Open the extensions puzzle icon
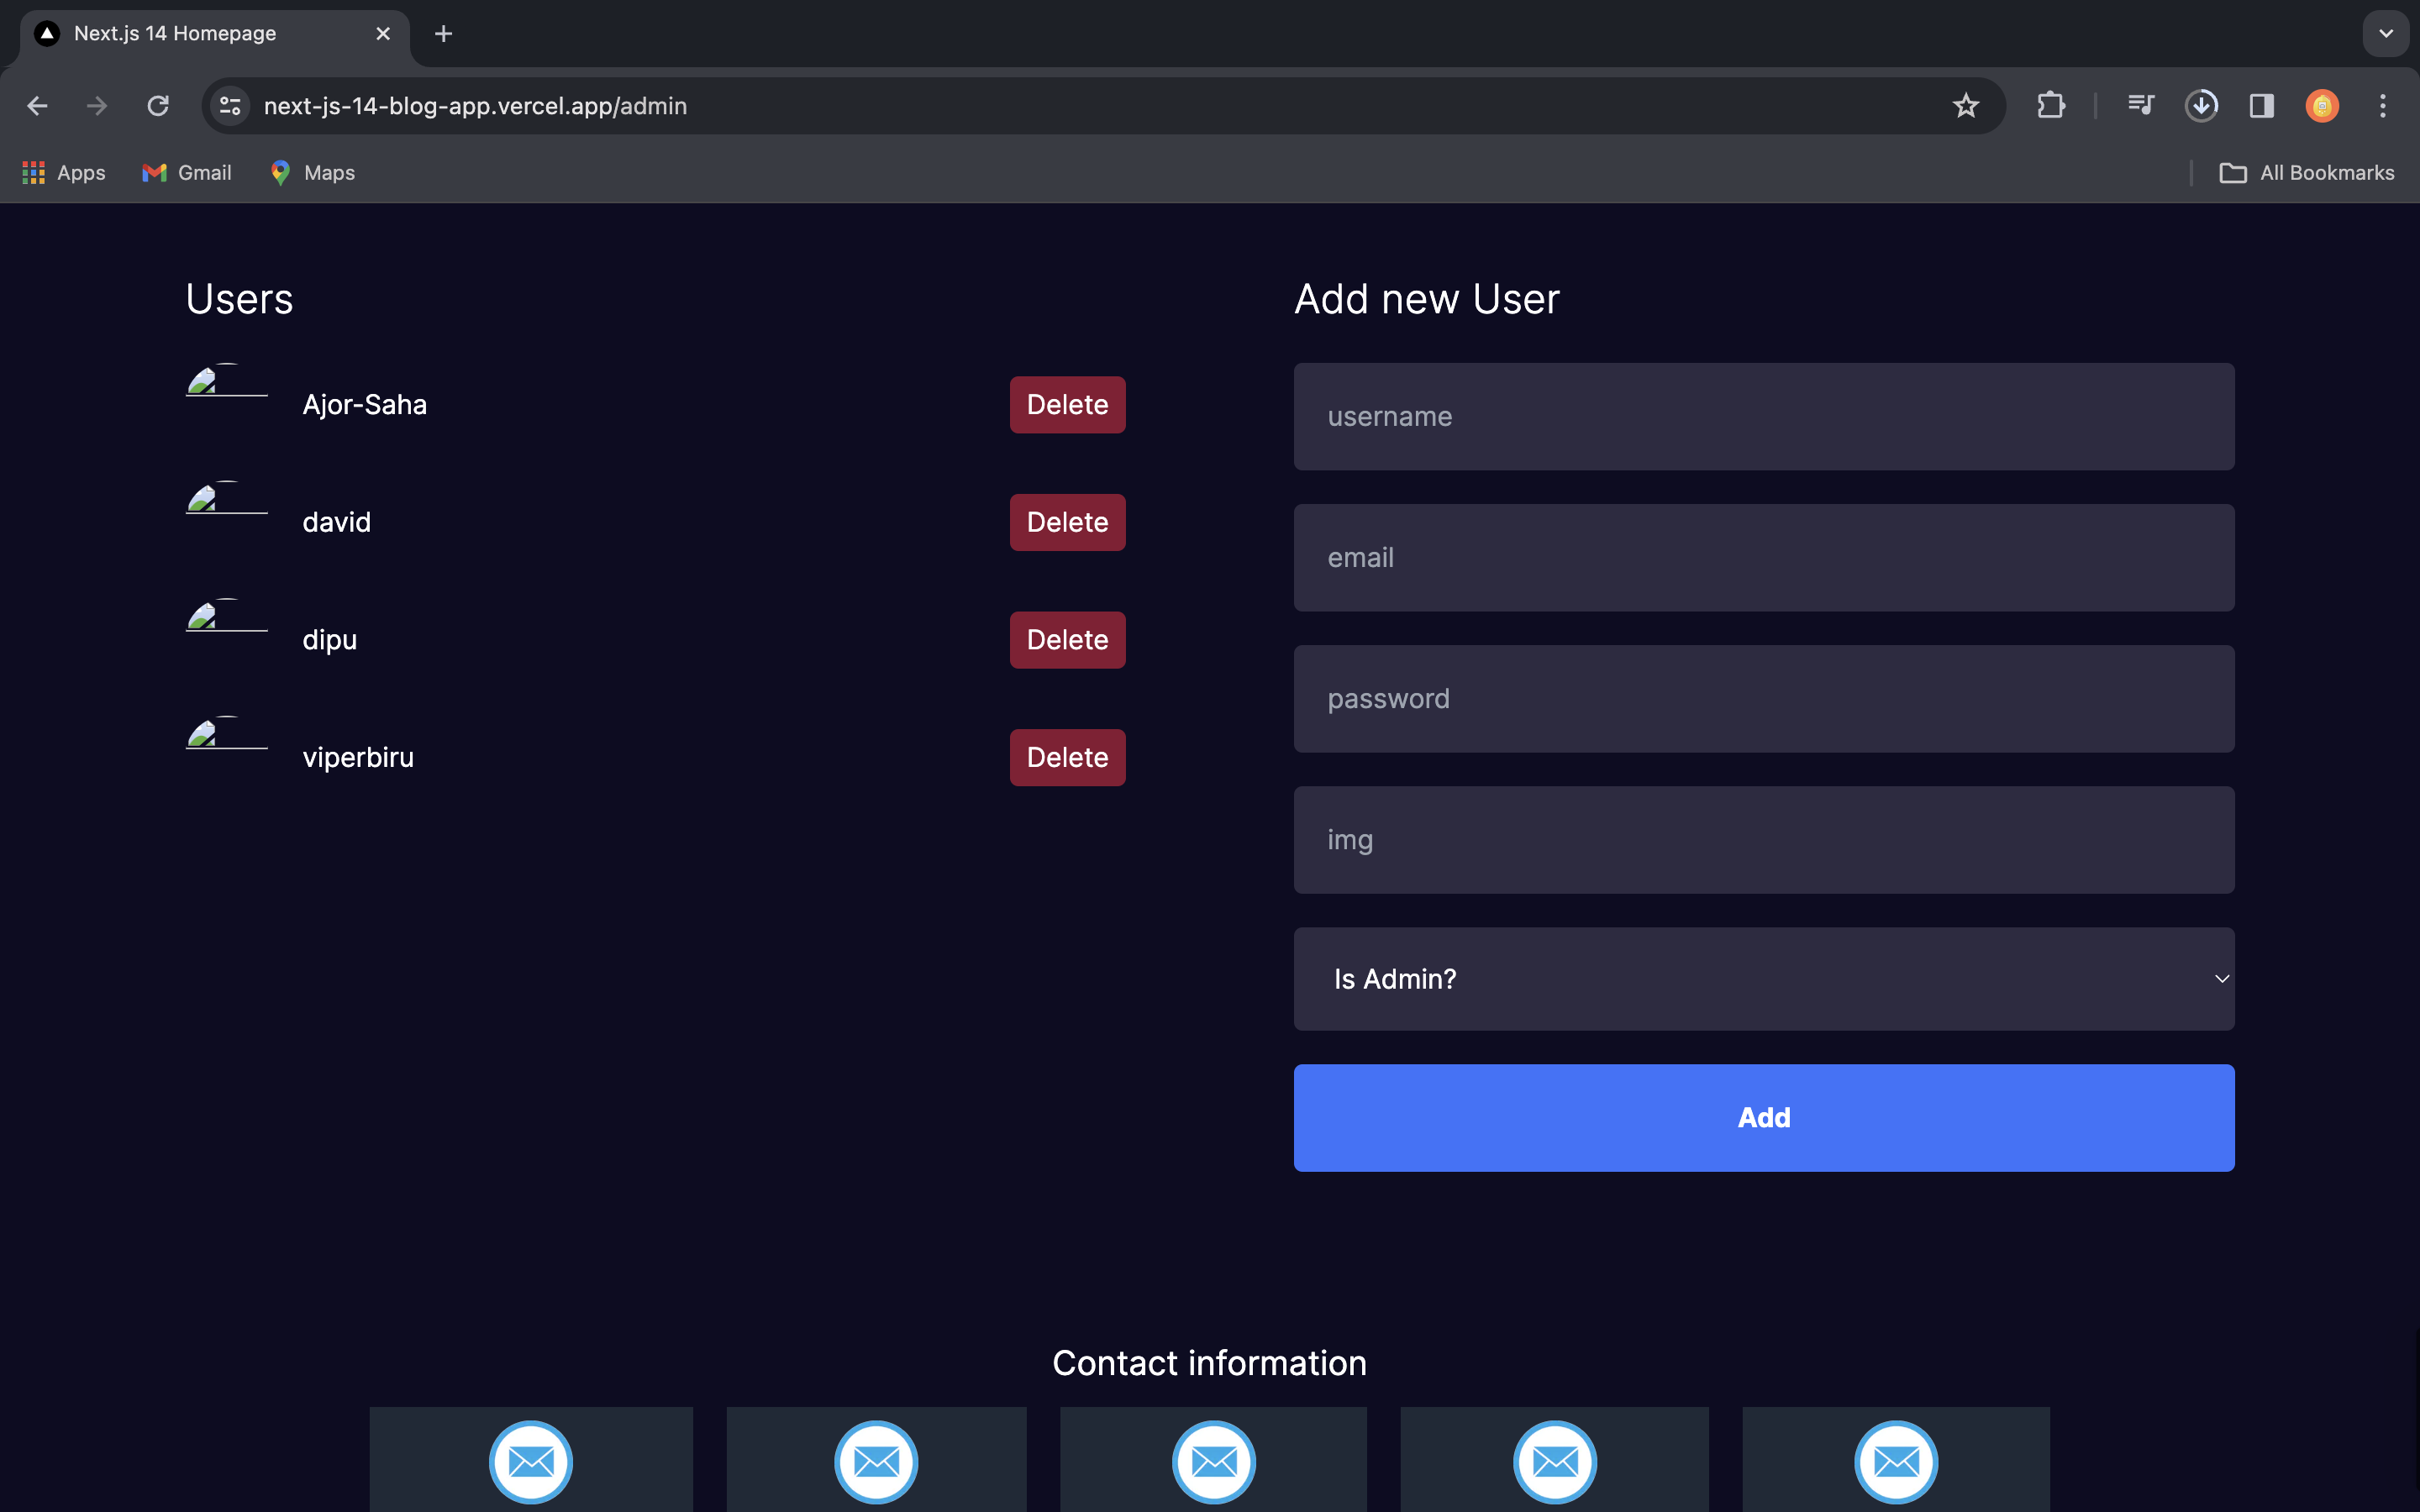The height and width of the screenshot is (1512, 2420). point(2050,106)
